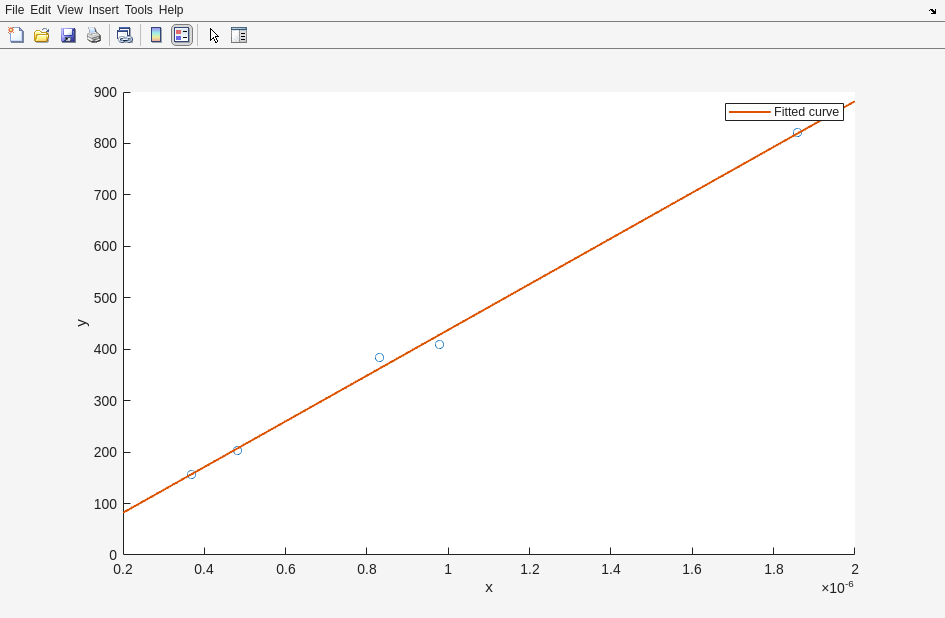This screenshot has width=945, height=618.
Task: Click the 'Fitted curve' legend label
Action: pyautogui.click(x=806, y=112)
